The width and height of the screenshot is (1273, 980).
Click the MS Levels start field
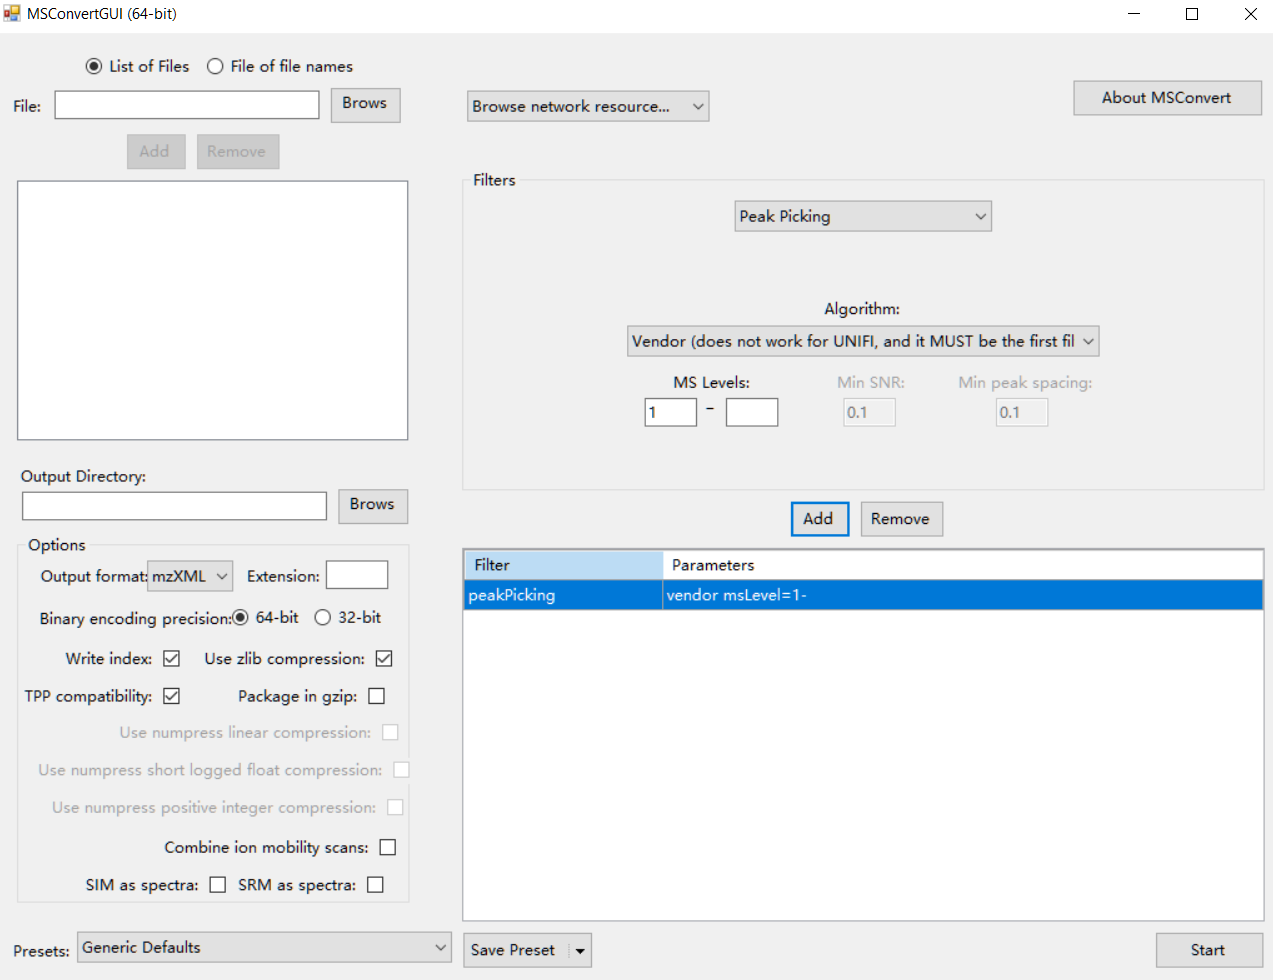(x=671, y=412)
